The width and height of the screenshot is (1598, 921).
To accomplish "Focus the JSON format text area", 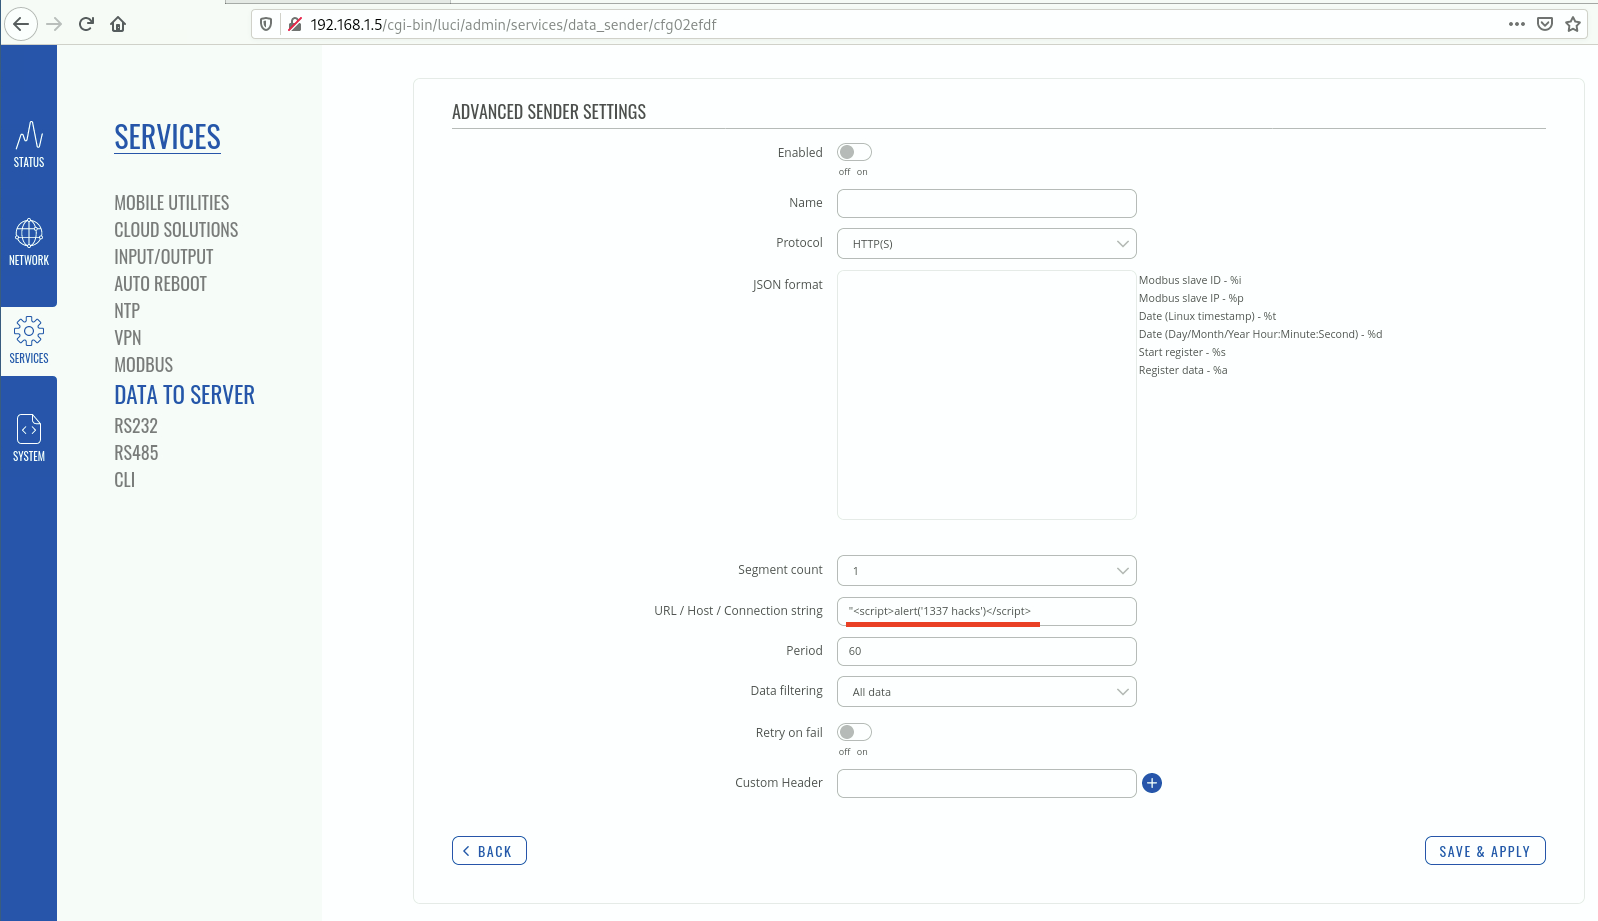I will (986, 395).
